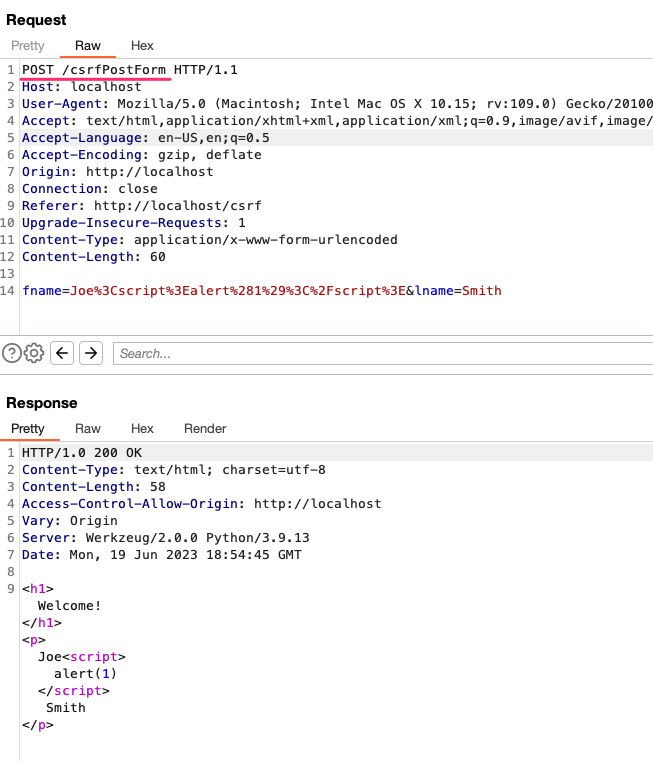653x761 pixels.
Task: Open search settings gear icon
Action: tap(34, 353)
